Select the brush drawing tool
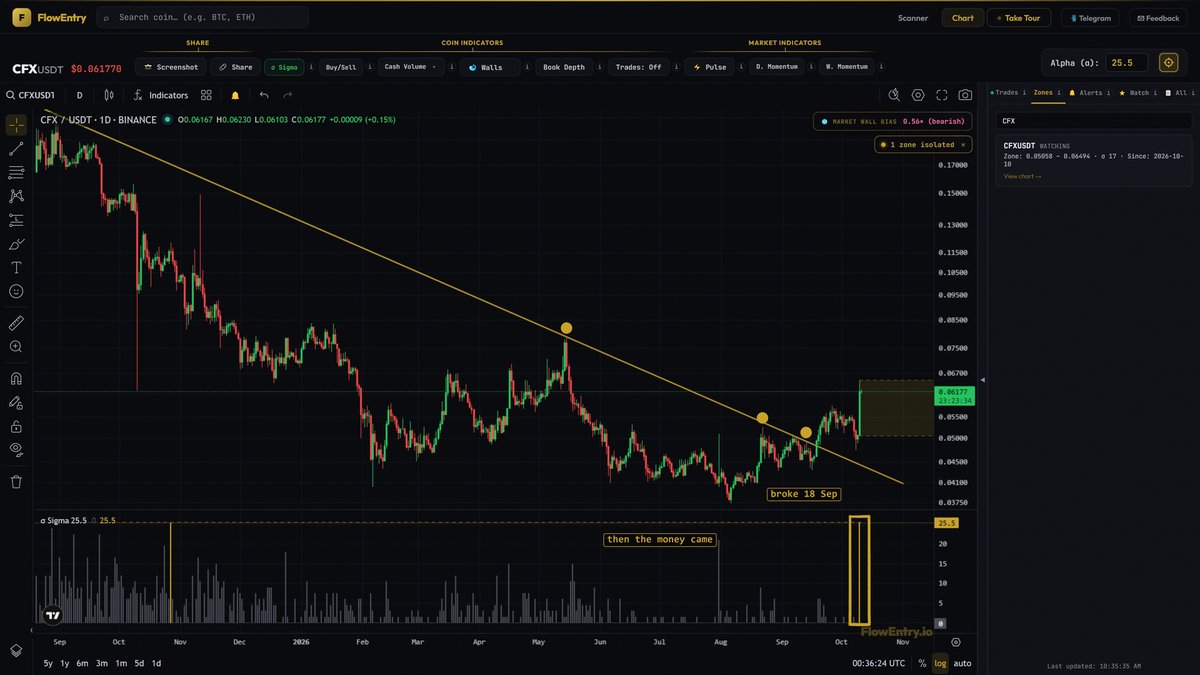This screenshot has width=1200, height=675. tap(16, 244)
